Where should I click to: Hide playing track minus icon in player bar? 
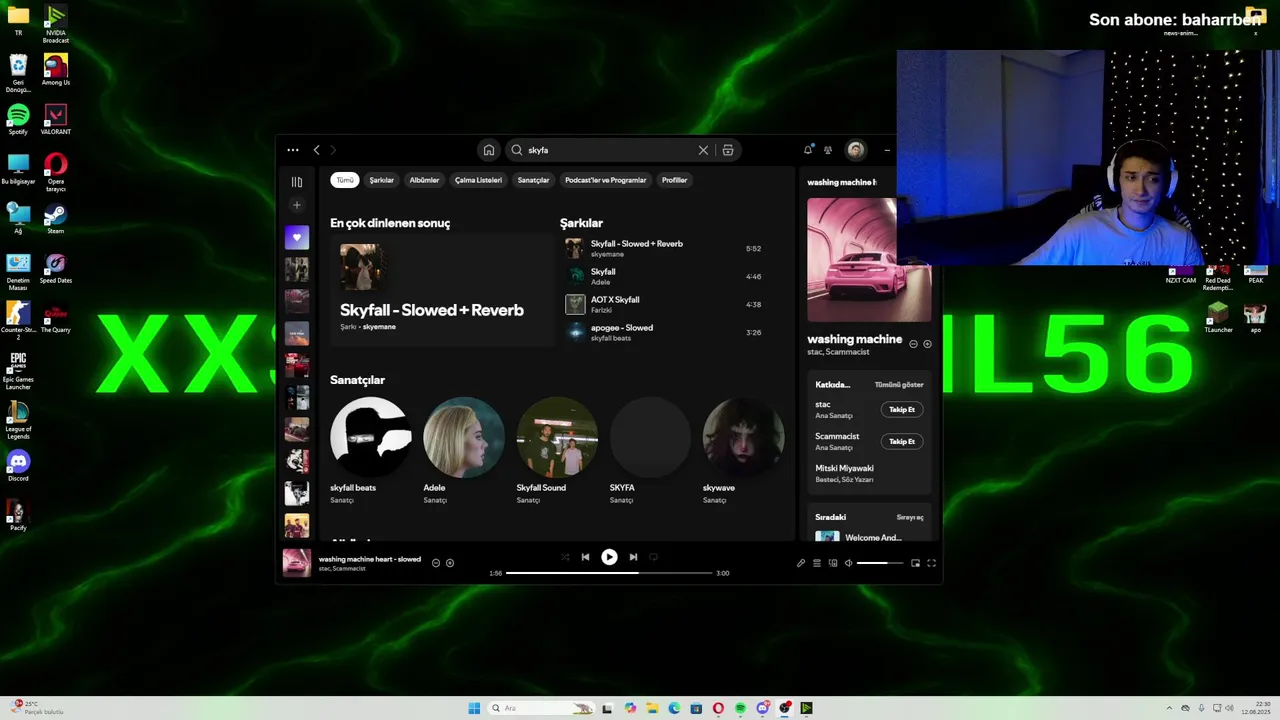click(x=435, y=563)
